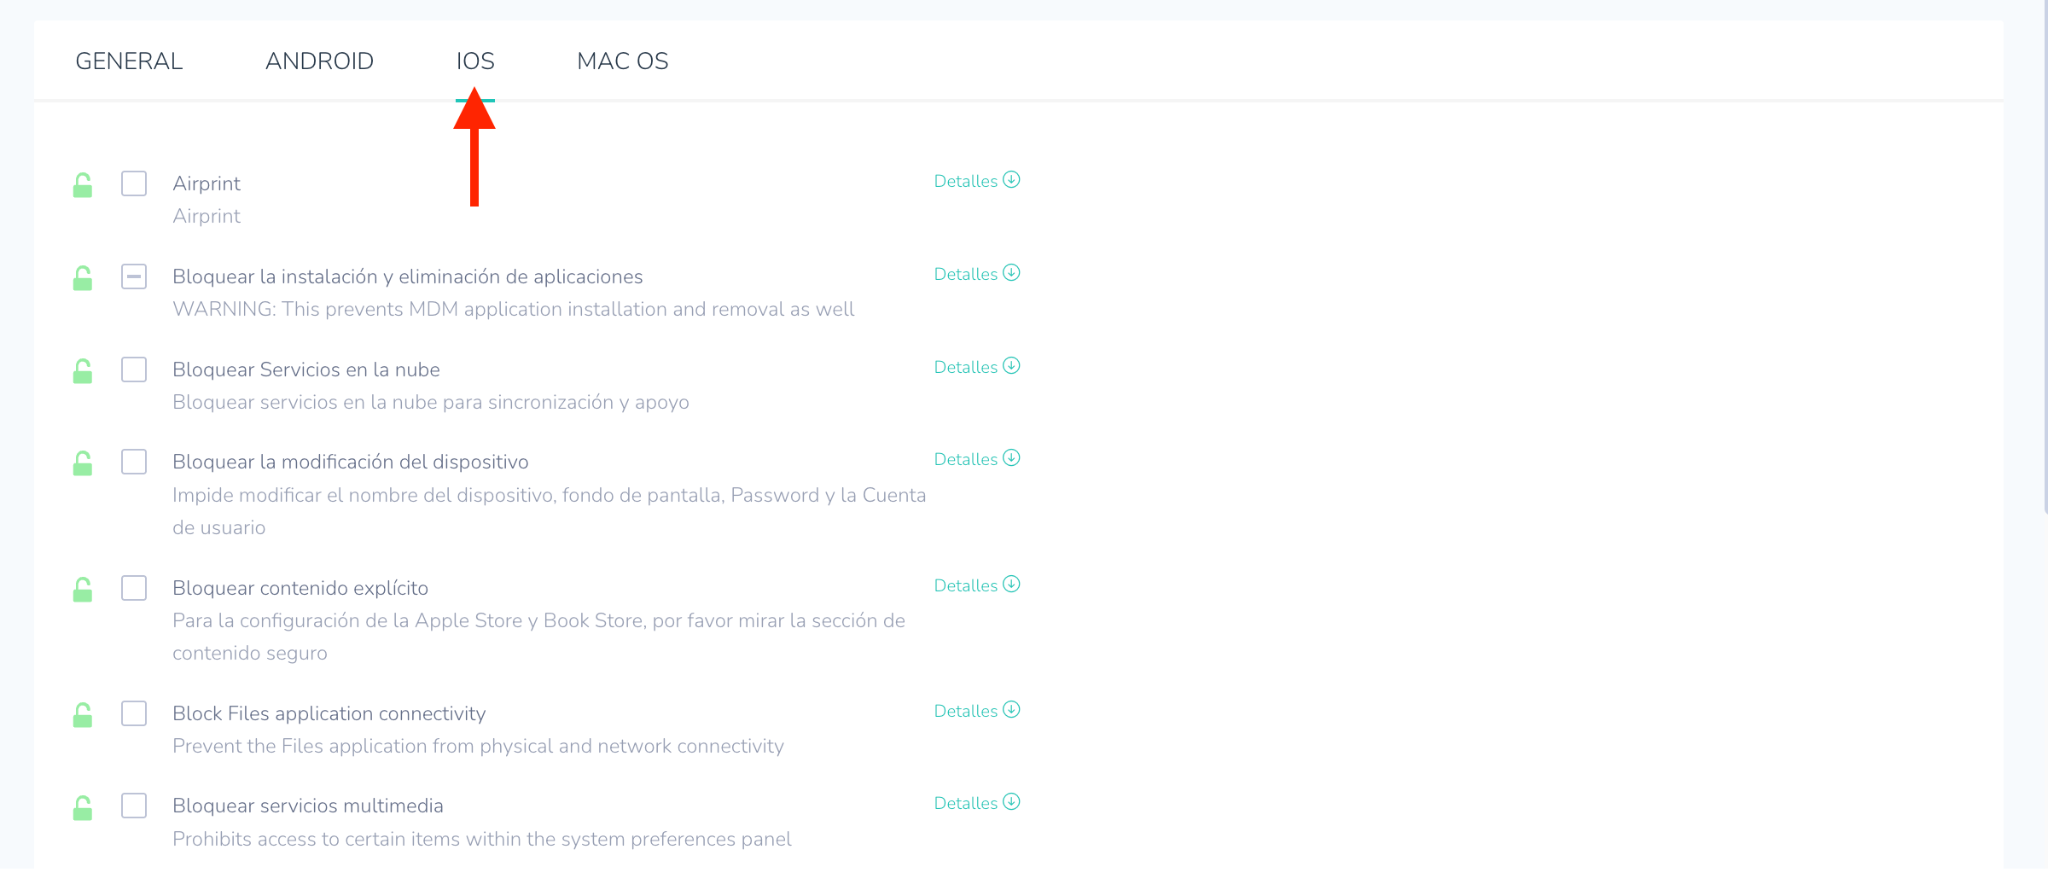This screenshot has height=869, width=2048.
Task: Go to the GENERAL tab
Action: [x=129, y=61]
